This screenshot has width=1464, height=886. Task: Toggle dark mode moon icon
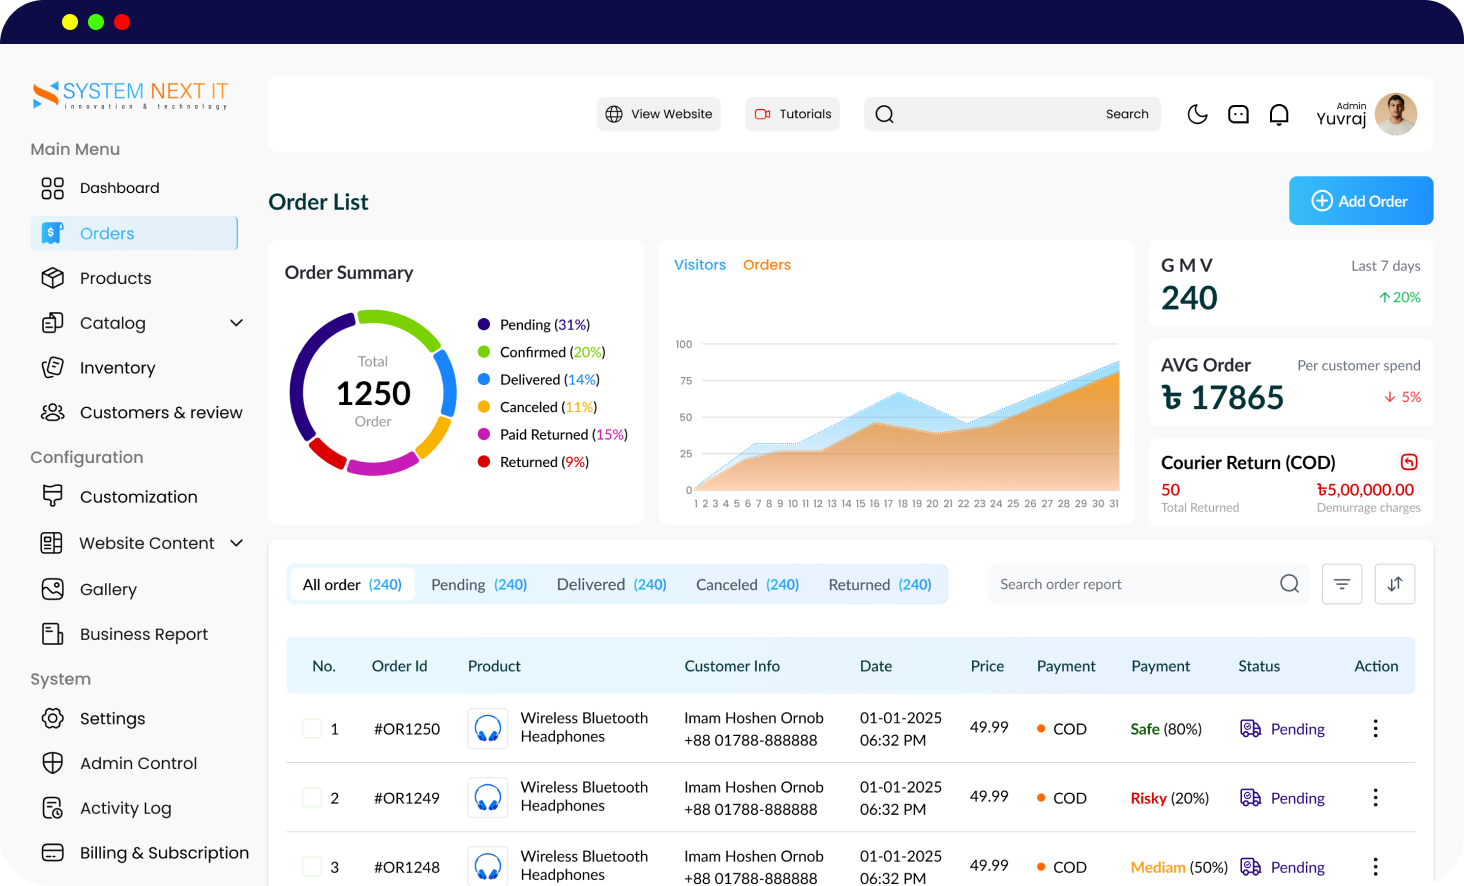coord(1197,114)
